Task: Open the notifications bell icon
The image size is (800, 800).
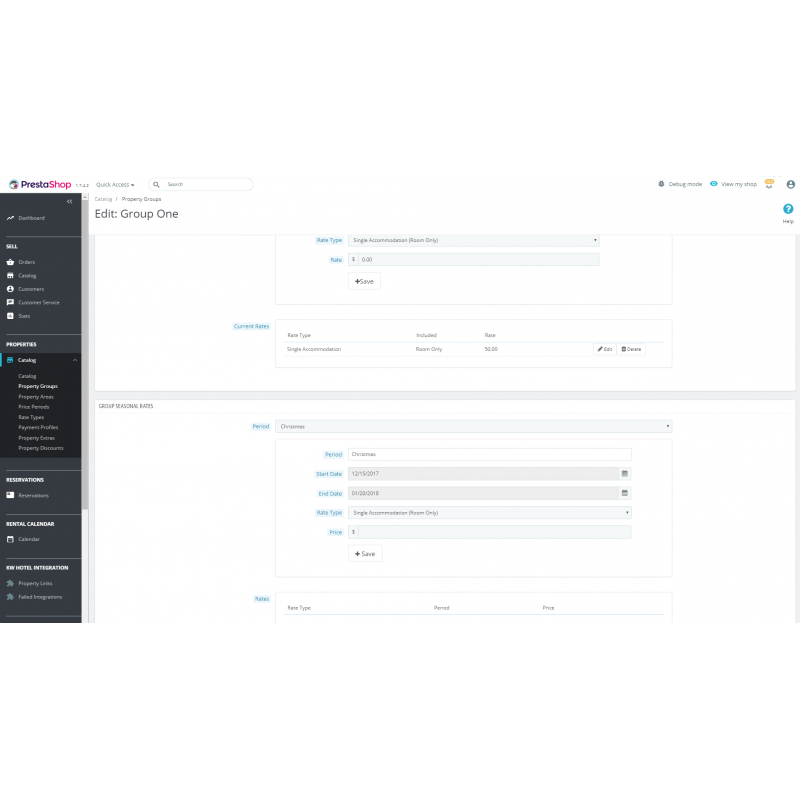Action: [769, 184]
